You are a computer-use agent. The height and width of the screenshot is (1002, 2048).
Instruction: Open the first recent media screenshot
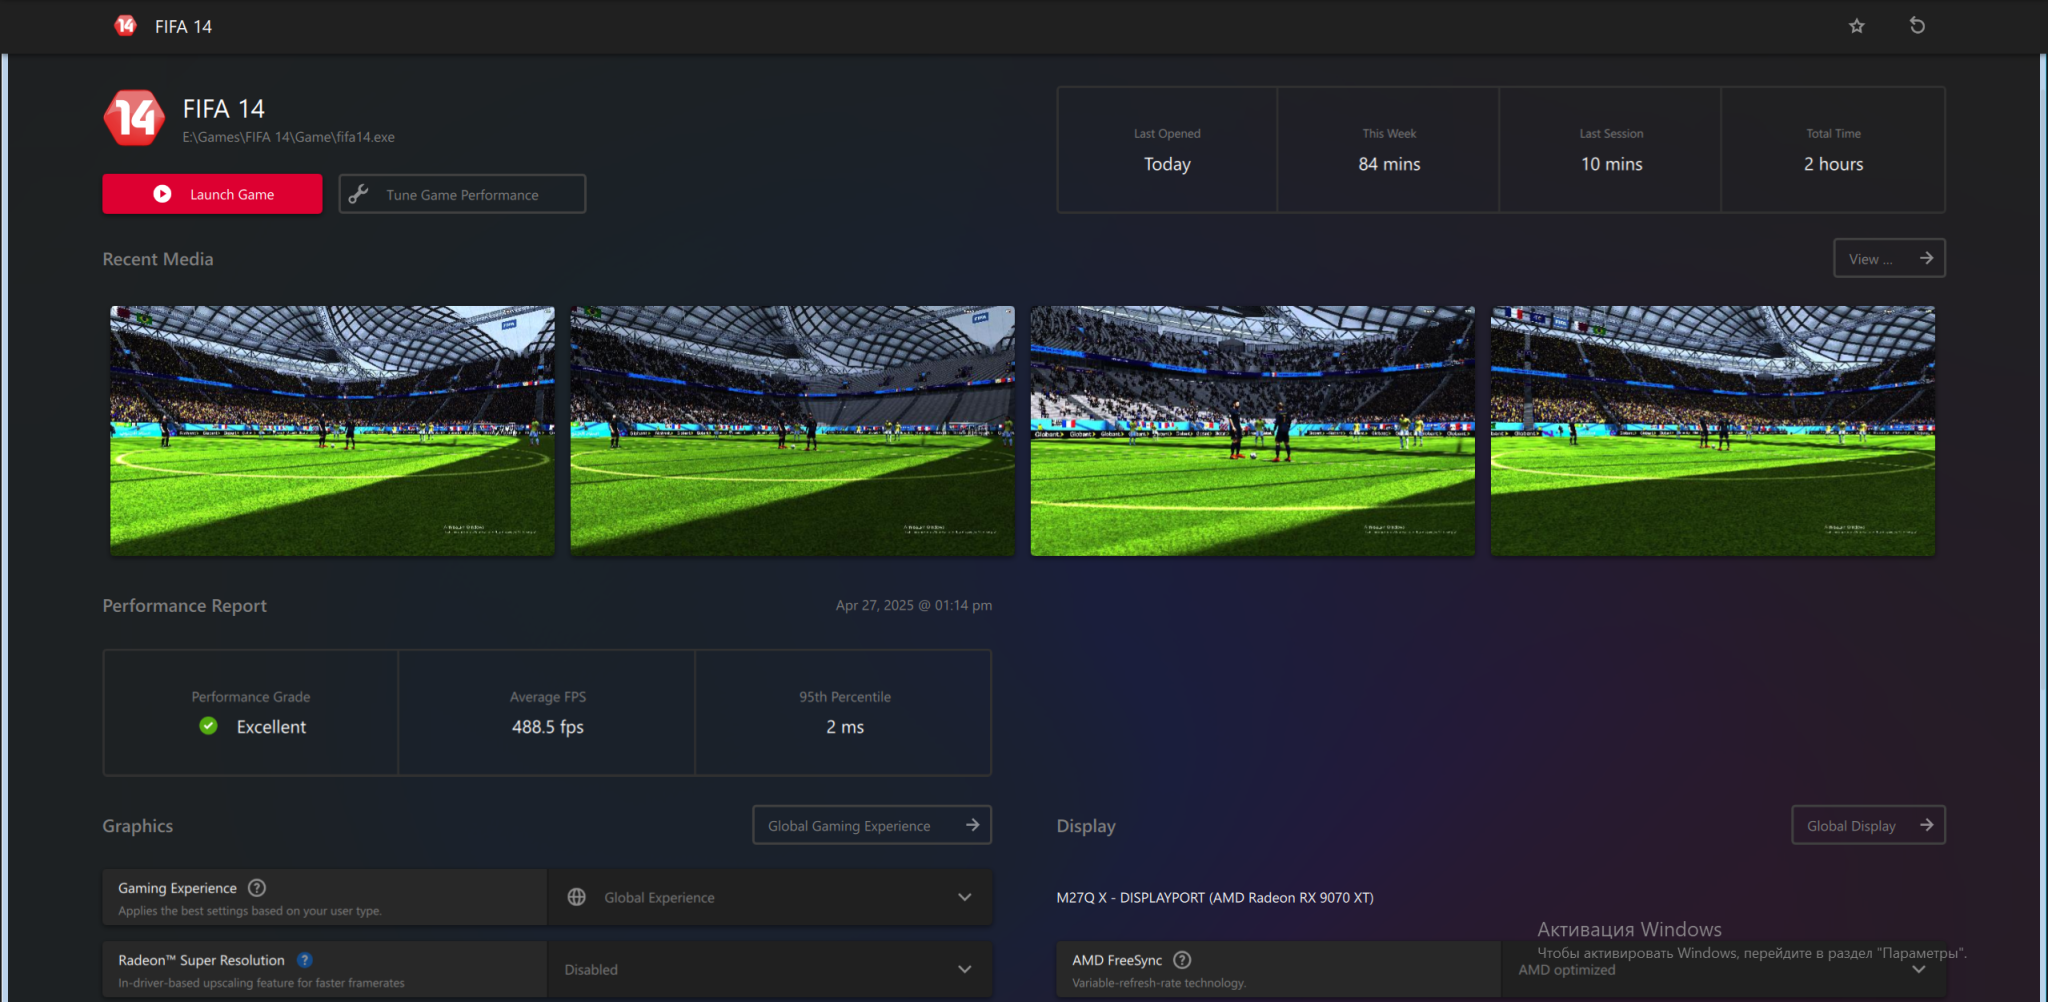(x=332, y=431)
